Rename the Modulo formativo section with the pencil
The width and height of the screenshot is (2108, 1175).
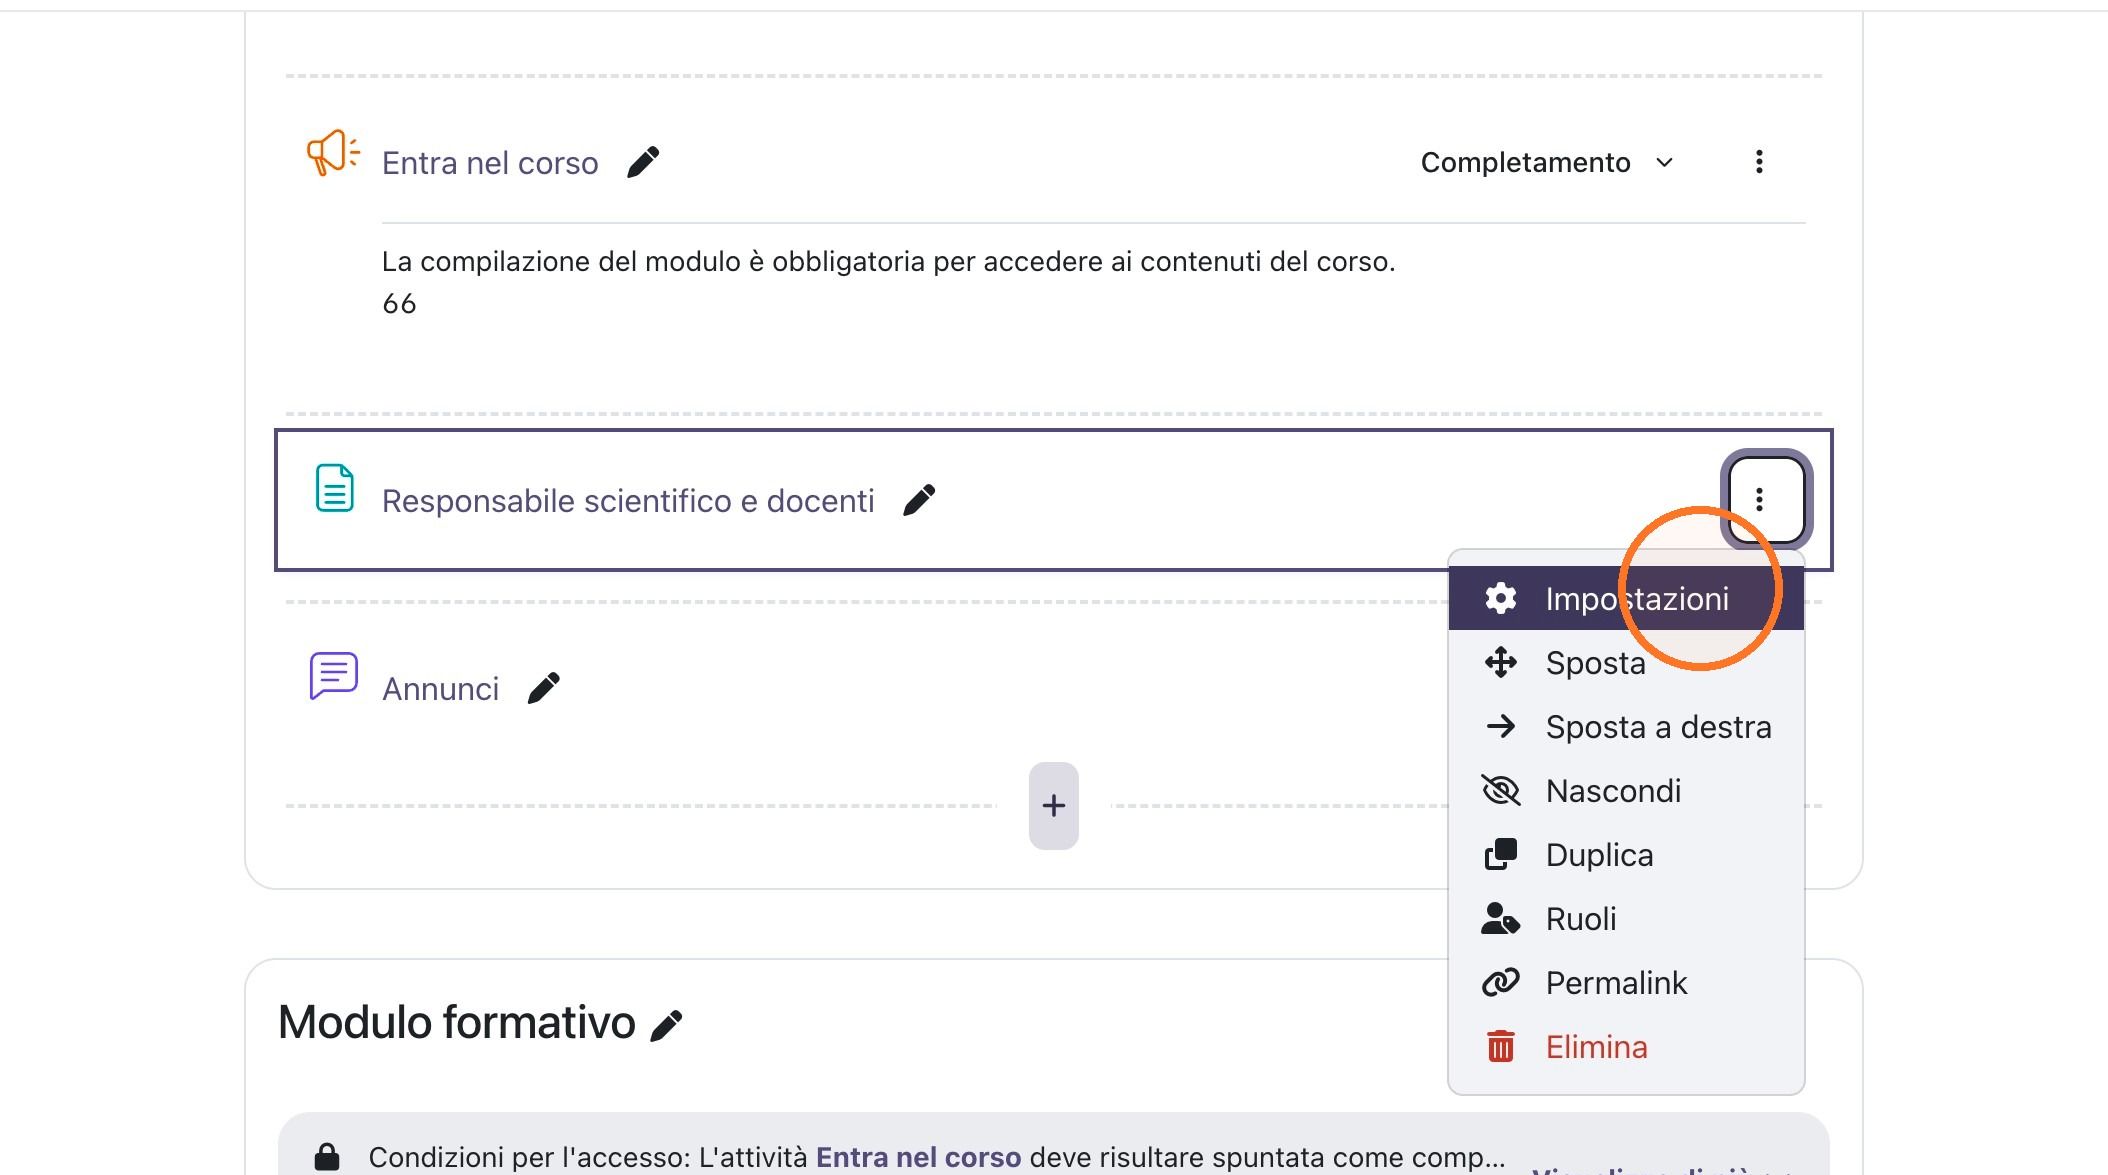(x=666, y=1025)
